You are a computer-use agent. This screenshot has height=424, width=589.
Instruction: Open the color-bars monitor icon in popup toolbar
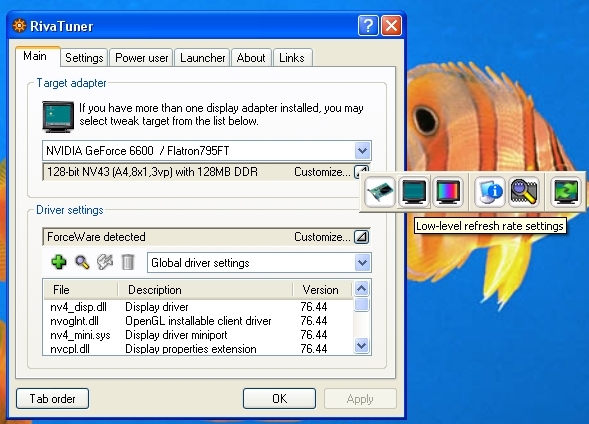point(448,192)
